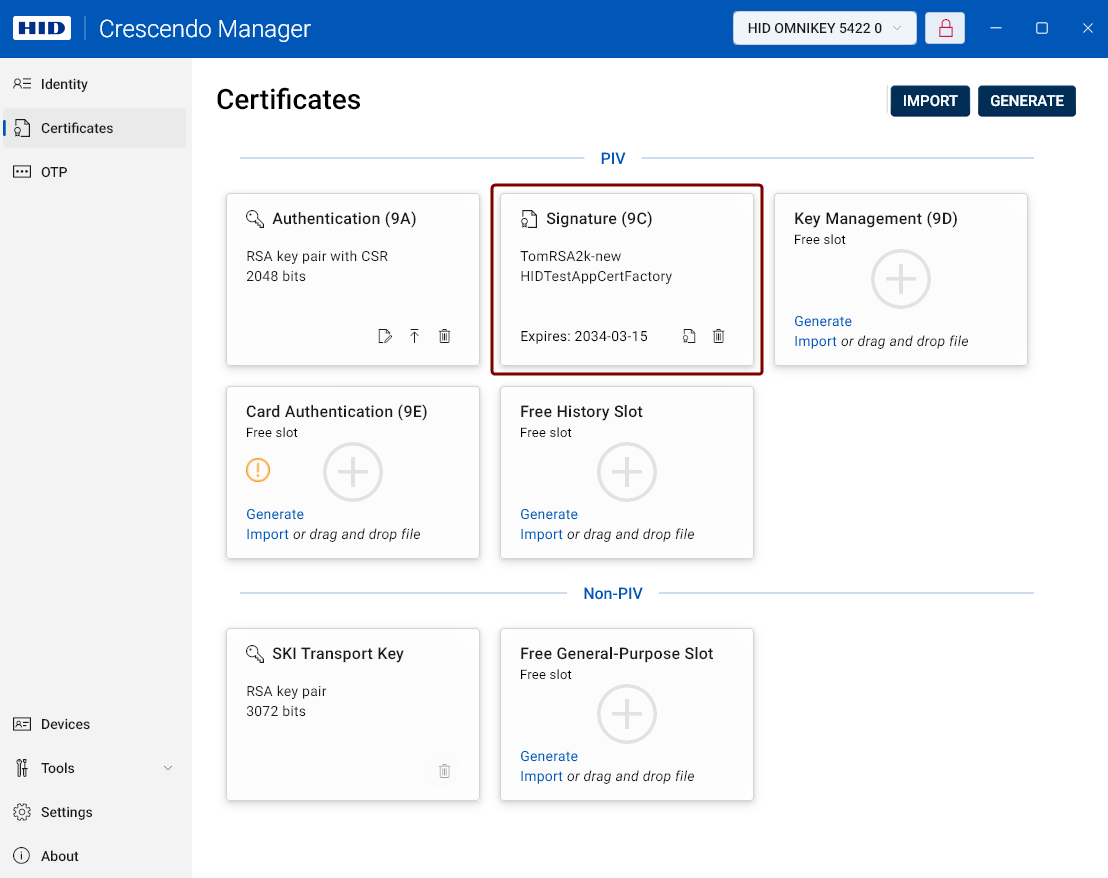1108x878 pixels.
Task: Click the "SKI Transport Key" card title
Action: (x=338, y=653)
